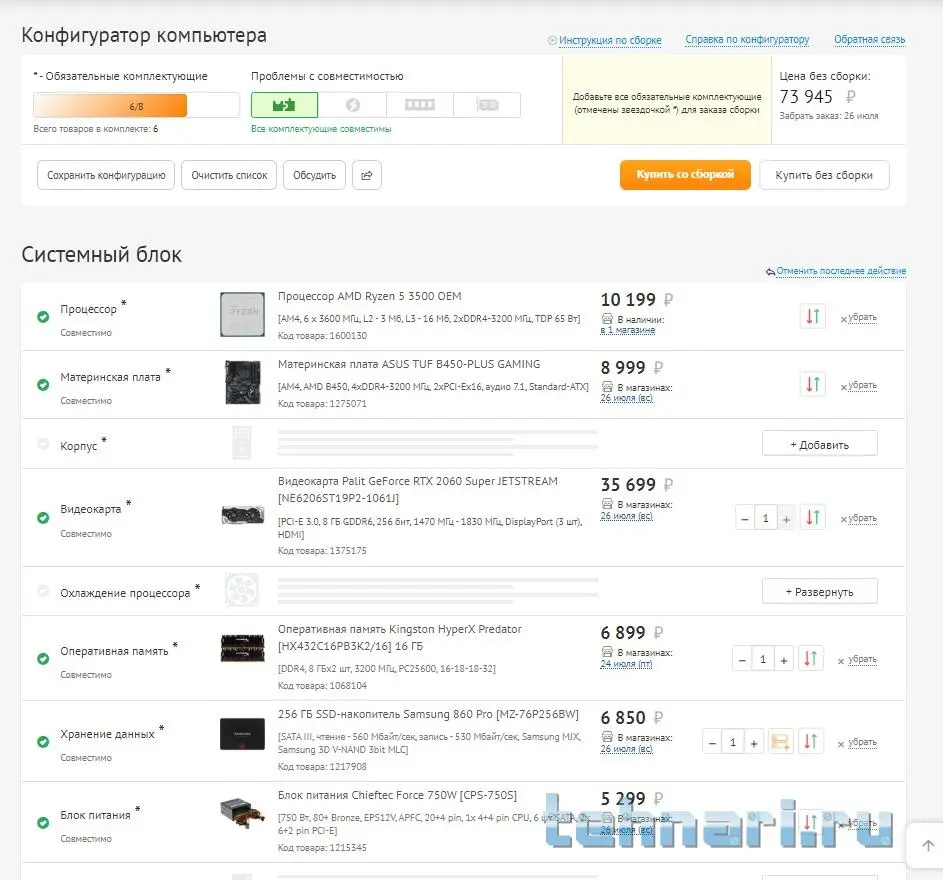This screenshot has width=943, height=880.
Task: Click Очистить список button
Action: click(229, 175)
